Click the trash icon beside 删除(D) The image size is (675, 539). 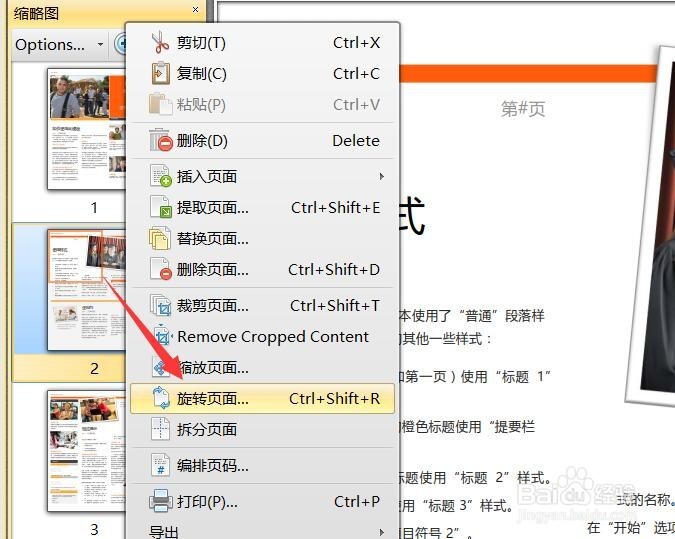pos(161,140)
